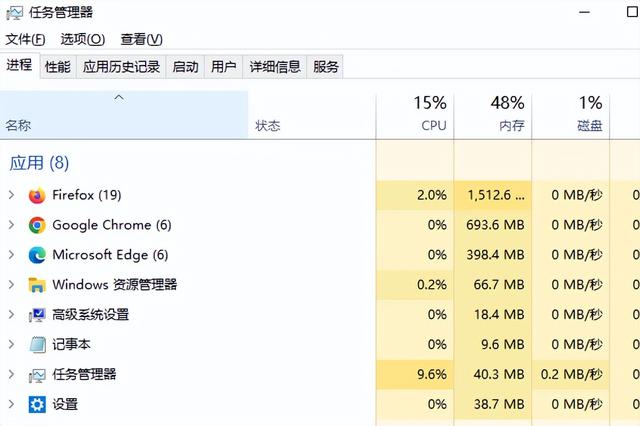Expand the Firefox process group
The height and width of the screenshot is (426, 640).
(x=11, y=195)
